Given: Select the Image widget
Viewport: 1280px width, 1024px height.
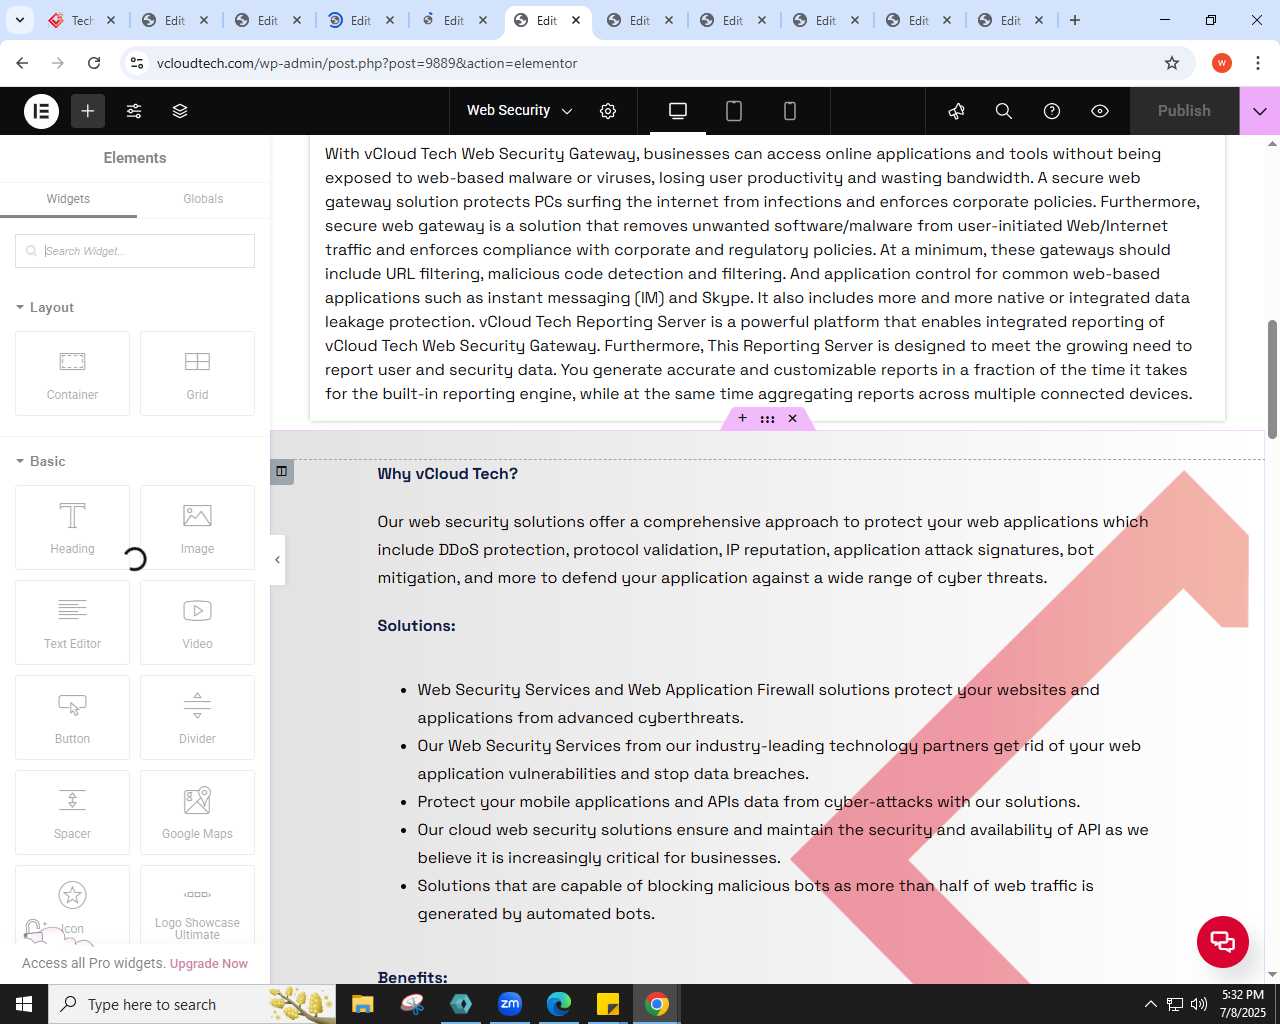Looking at the screenshot, I should click(197, 527).
